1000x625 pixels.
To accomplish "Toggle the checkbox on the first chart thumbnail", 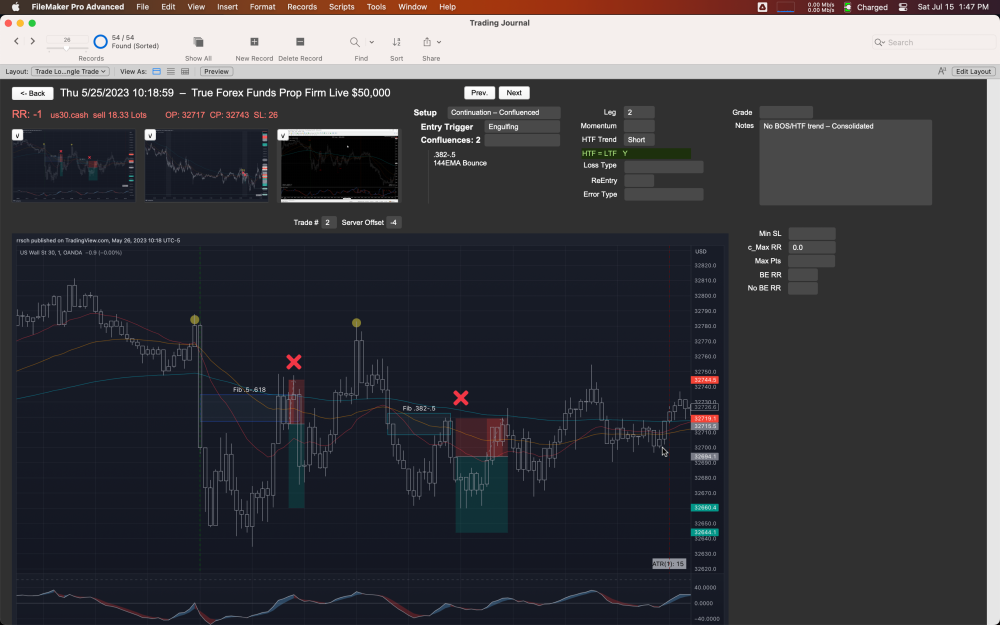I will pyautogui.click(x=17, y=133).
